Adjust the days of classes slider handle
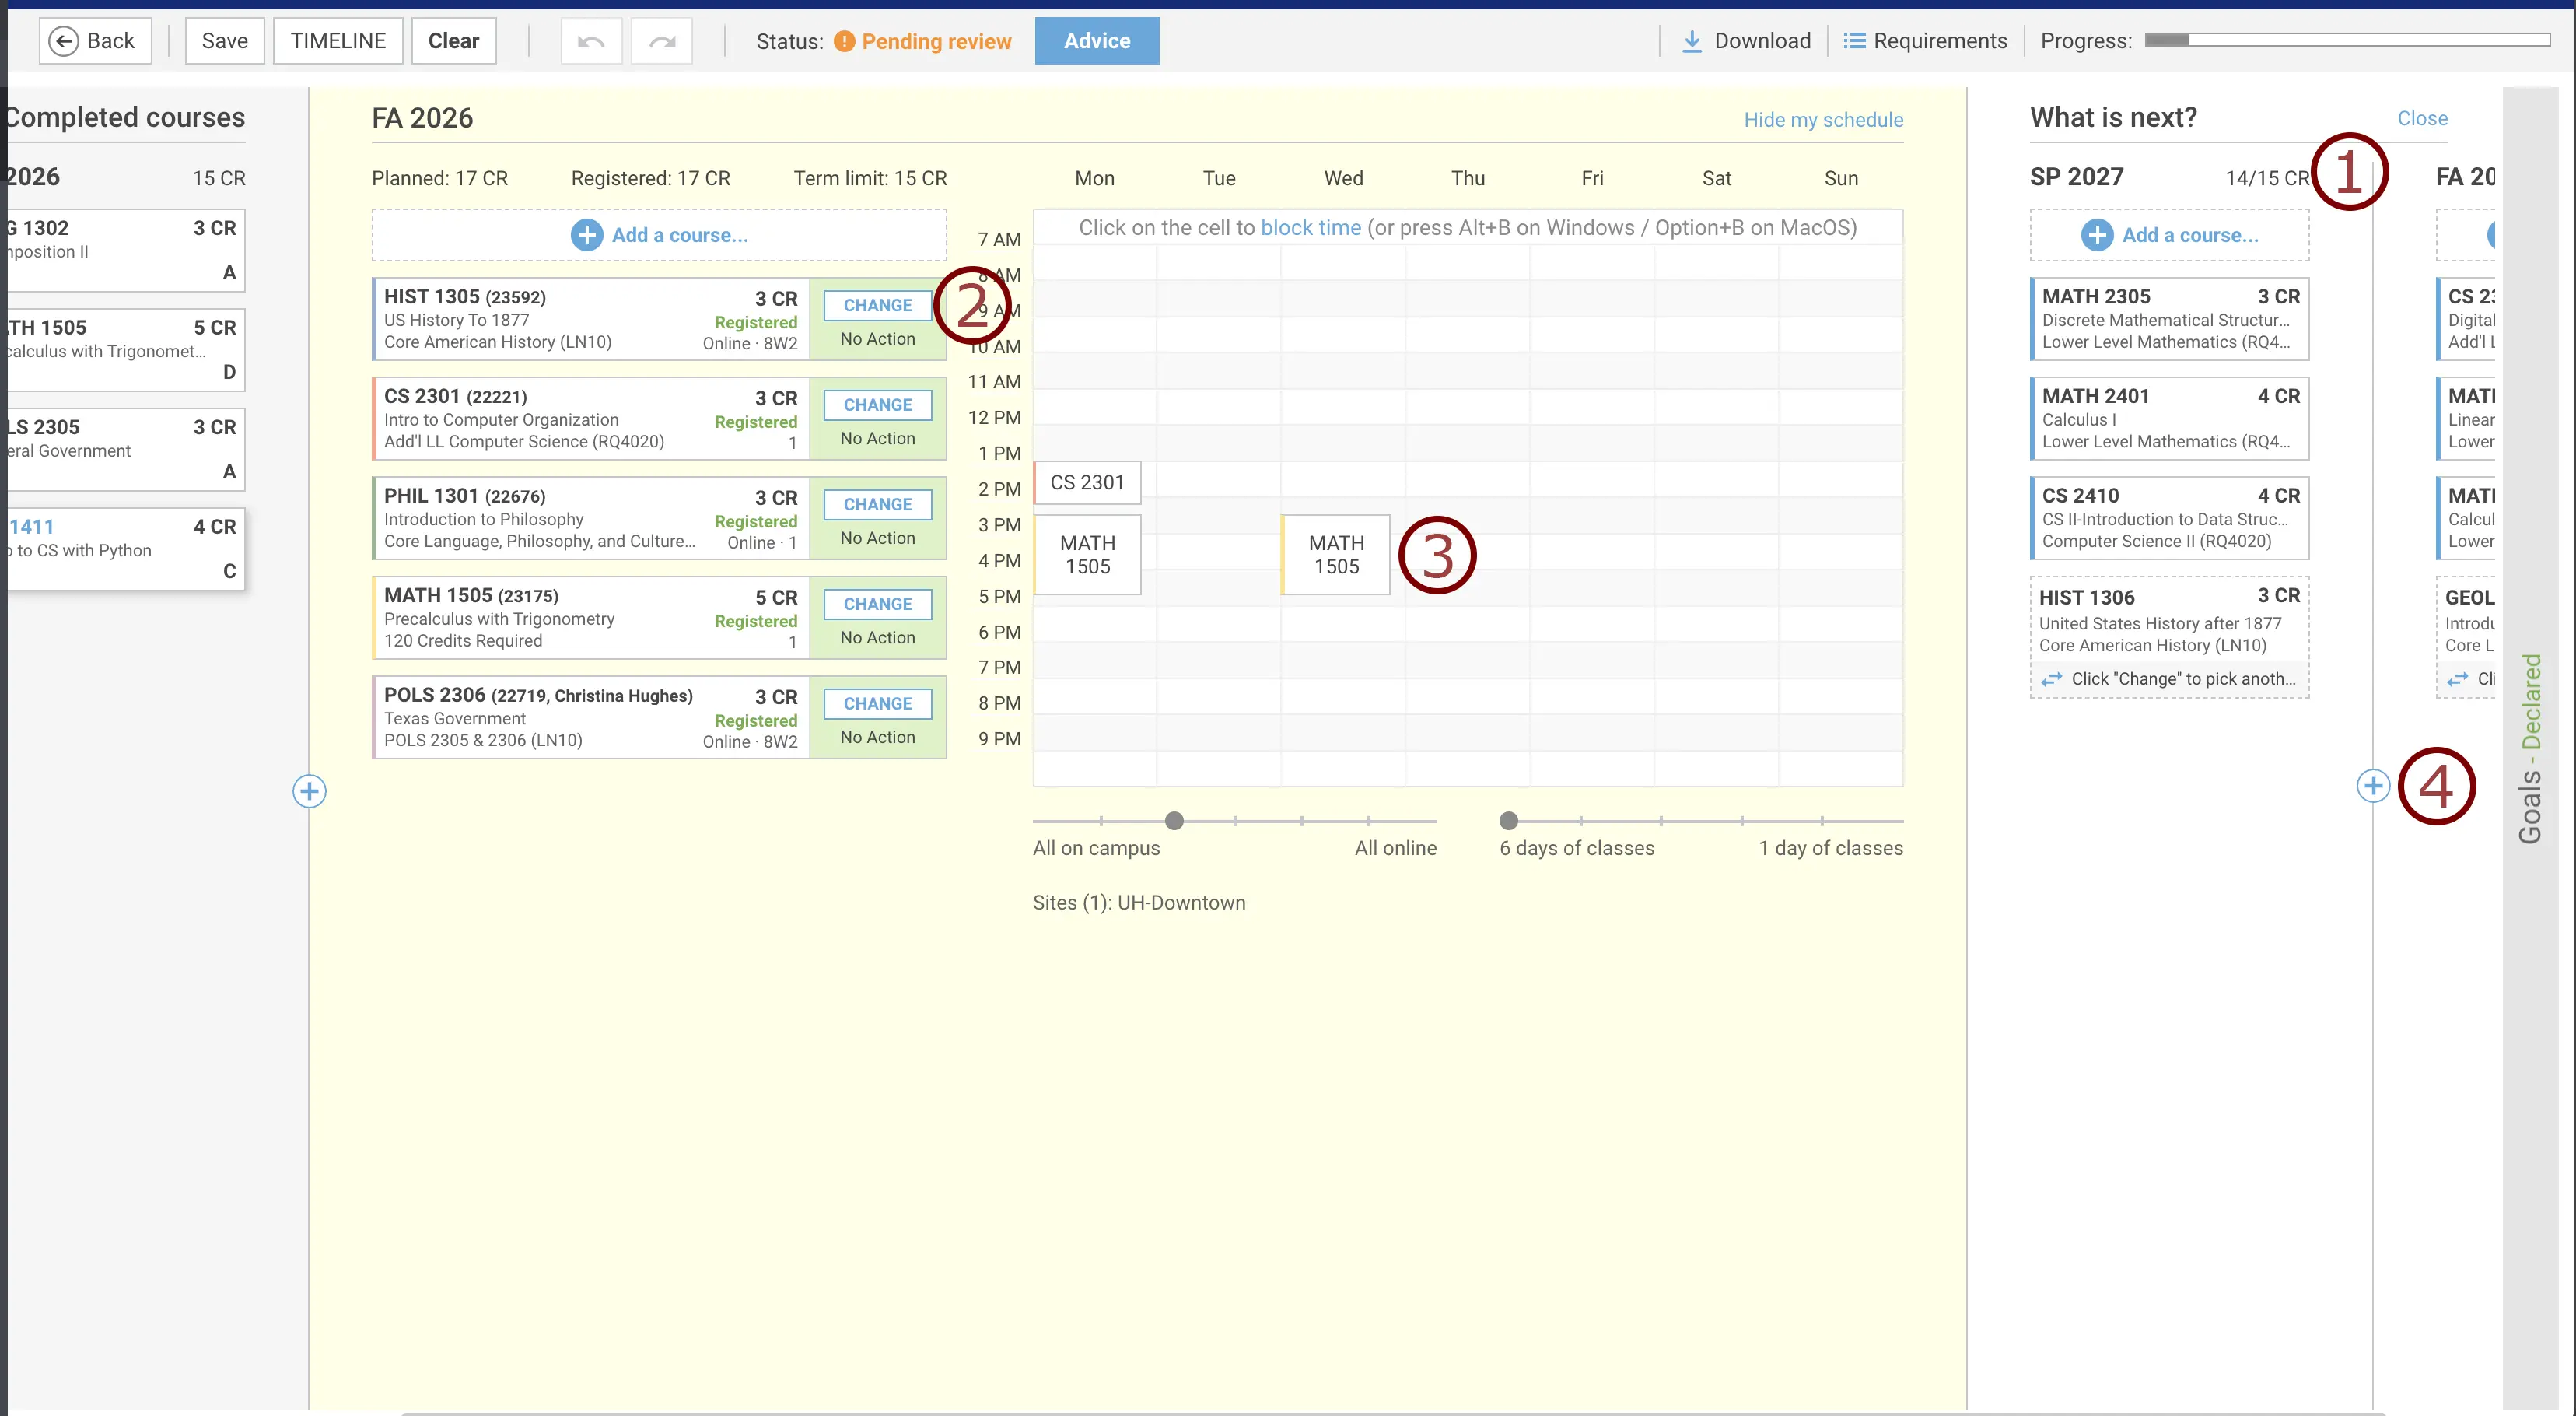Screen dimensions: 2576x1416 (1509, 821)
